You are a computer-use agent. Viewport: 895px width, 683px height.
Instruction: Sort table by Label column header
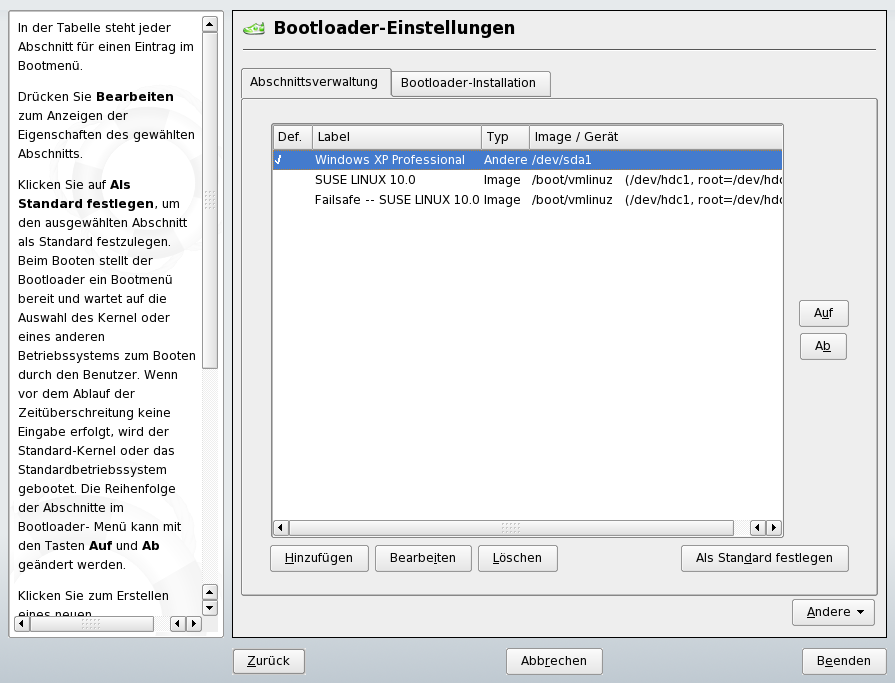(x=396, y=137)
